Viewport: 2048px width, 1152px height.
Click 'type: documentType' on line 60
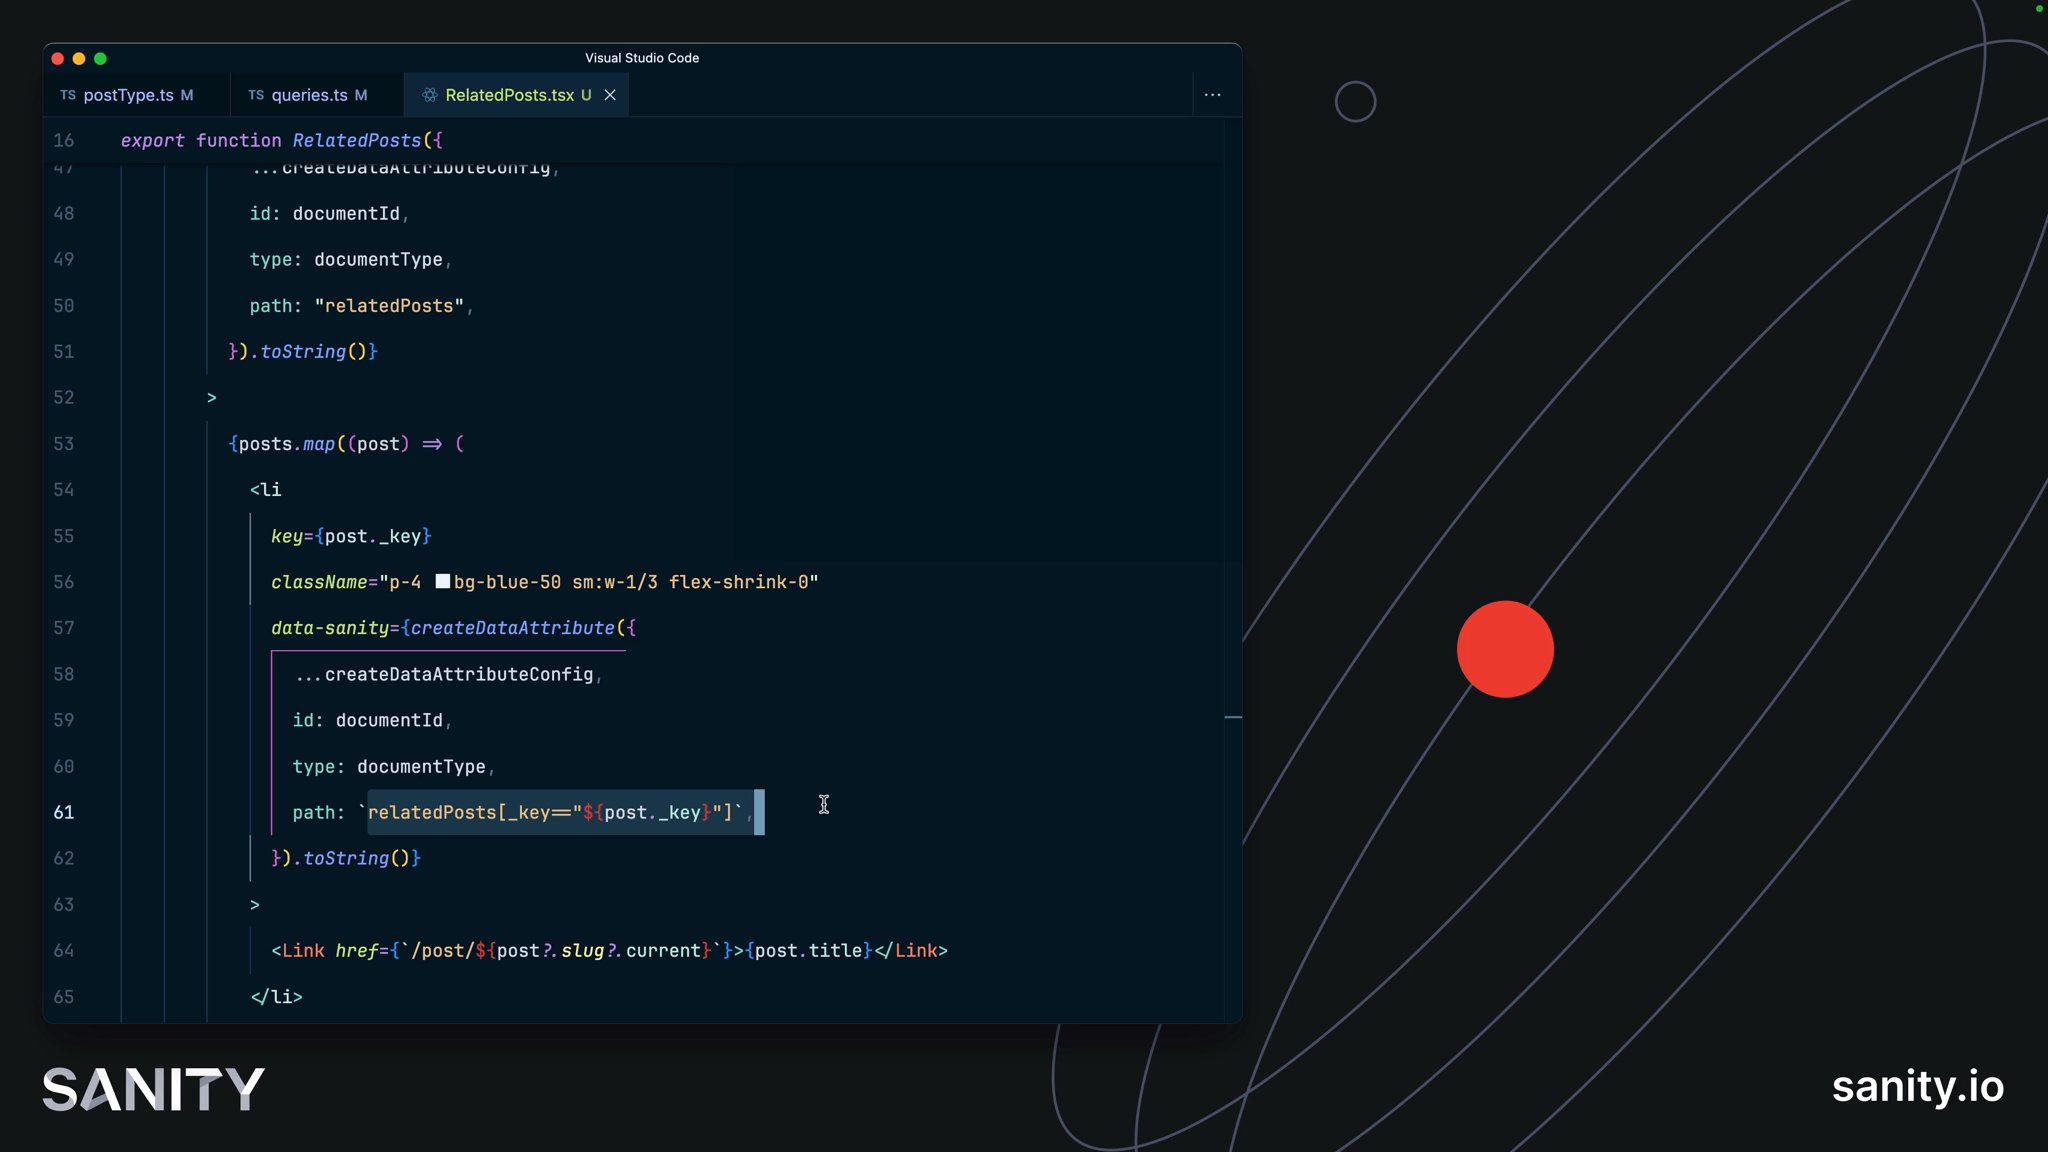pos(389,766)
